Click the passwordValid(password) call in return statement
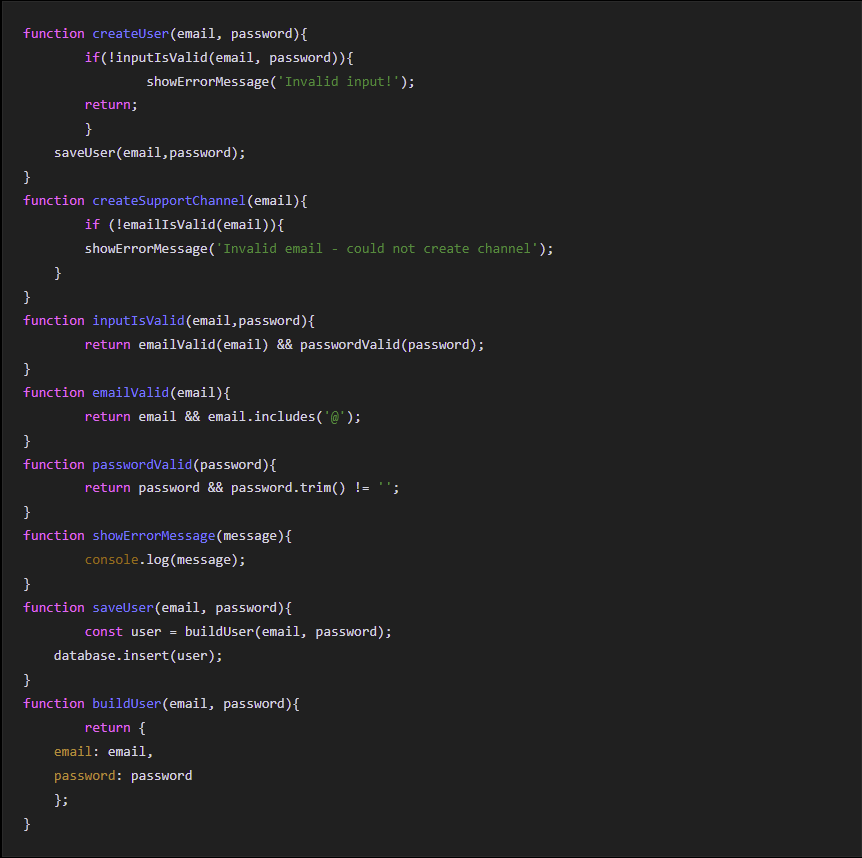The image size is (862, 858). pyautogui.click(x=388, y=345)
